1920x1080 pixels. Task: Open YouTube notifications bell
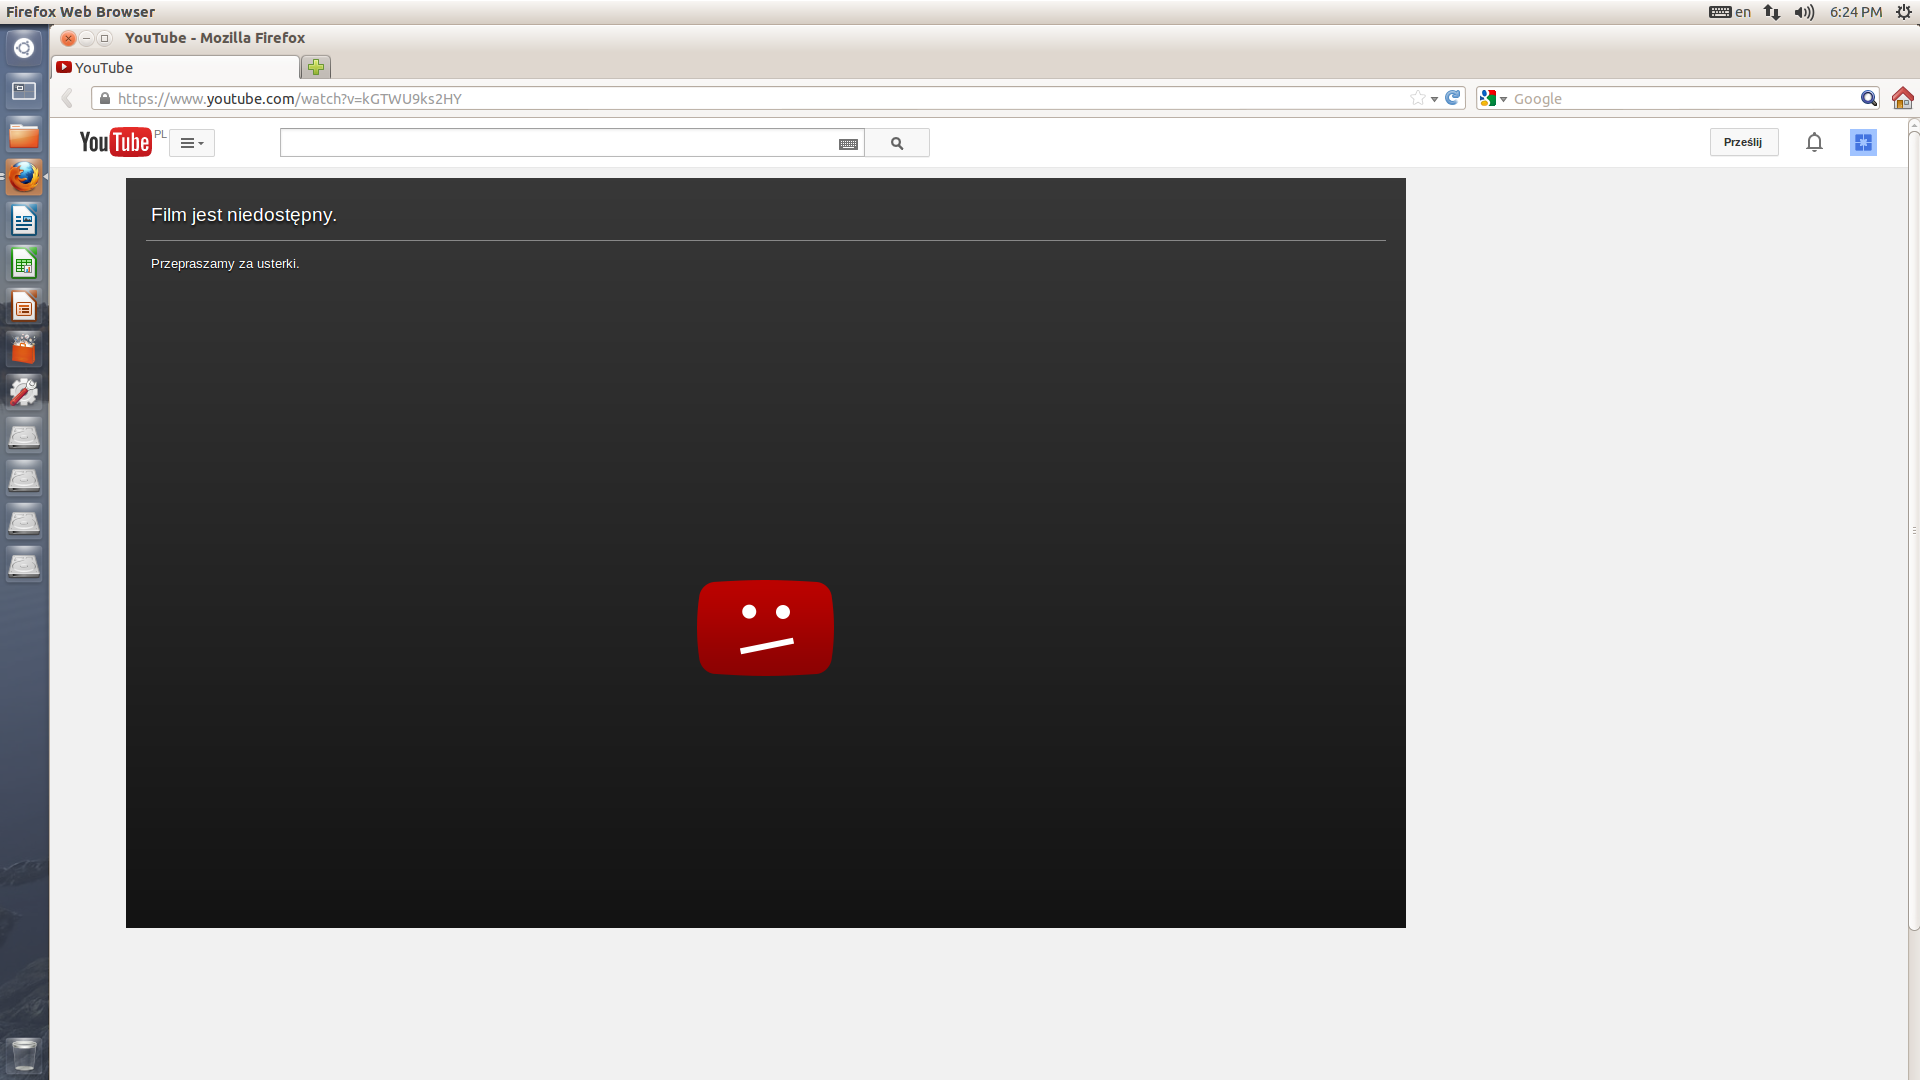pos(1814,142)
